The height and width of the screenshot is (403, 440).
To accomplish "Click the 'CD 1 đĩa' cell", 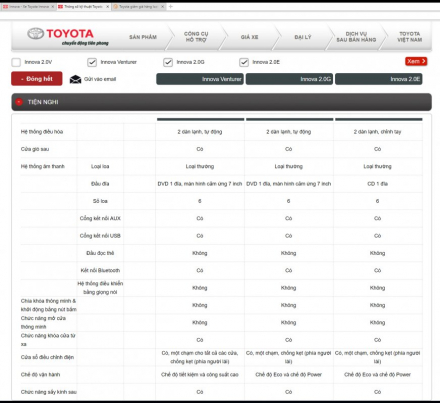I will point(377,184).
